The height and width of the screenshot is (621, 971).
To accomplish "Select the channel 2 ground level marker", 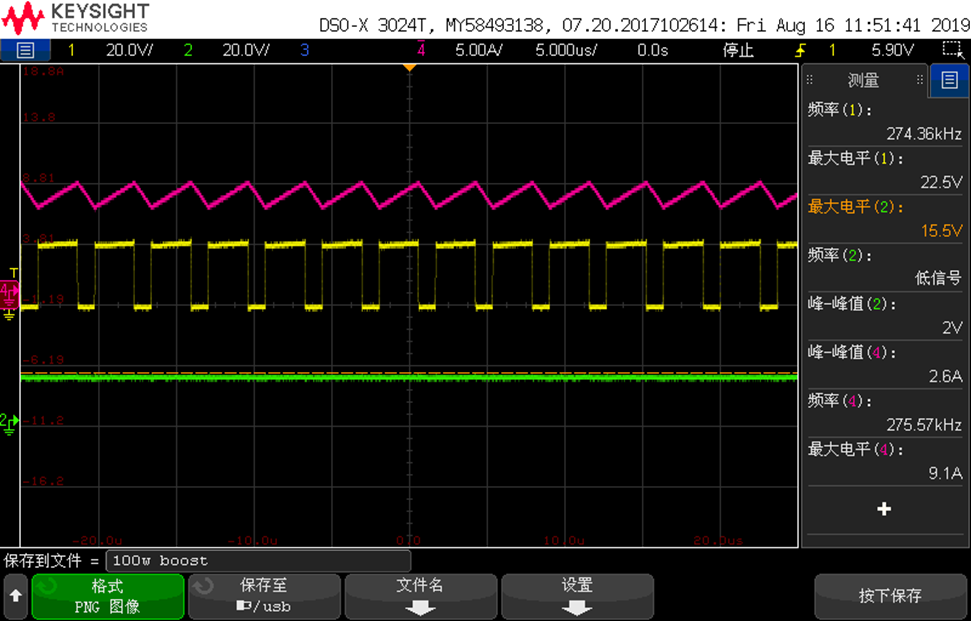I will tap(9, 423).
